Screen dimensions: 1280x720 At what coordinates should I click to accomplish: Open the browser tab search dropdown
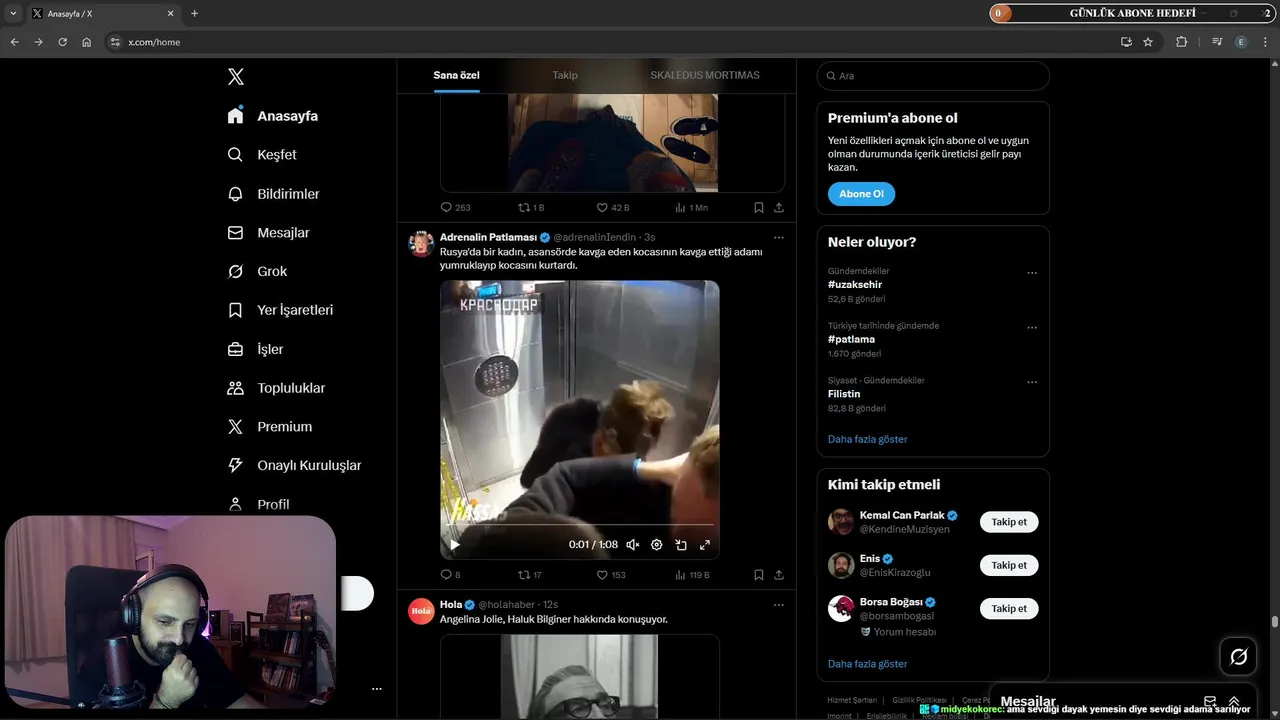click(13, 14)
